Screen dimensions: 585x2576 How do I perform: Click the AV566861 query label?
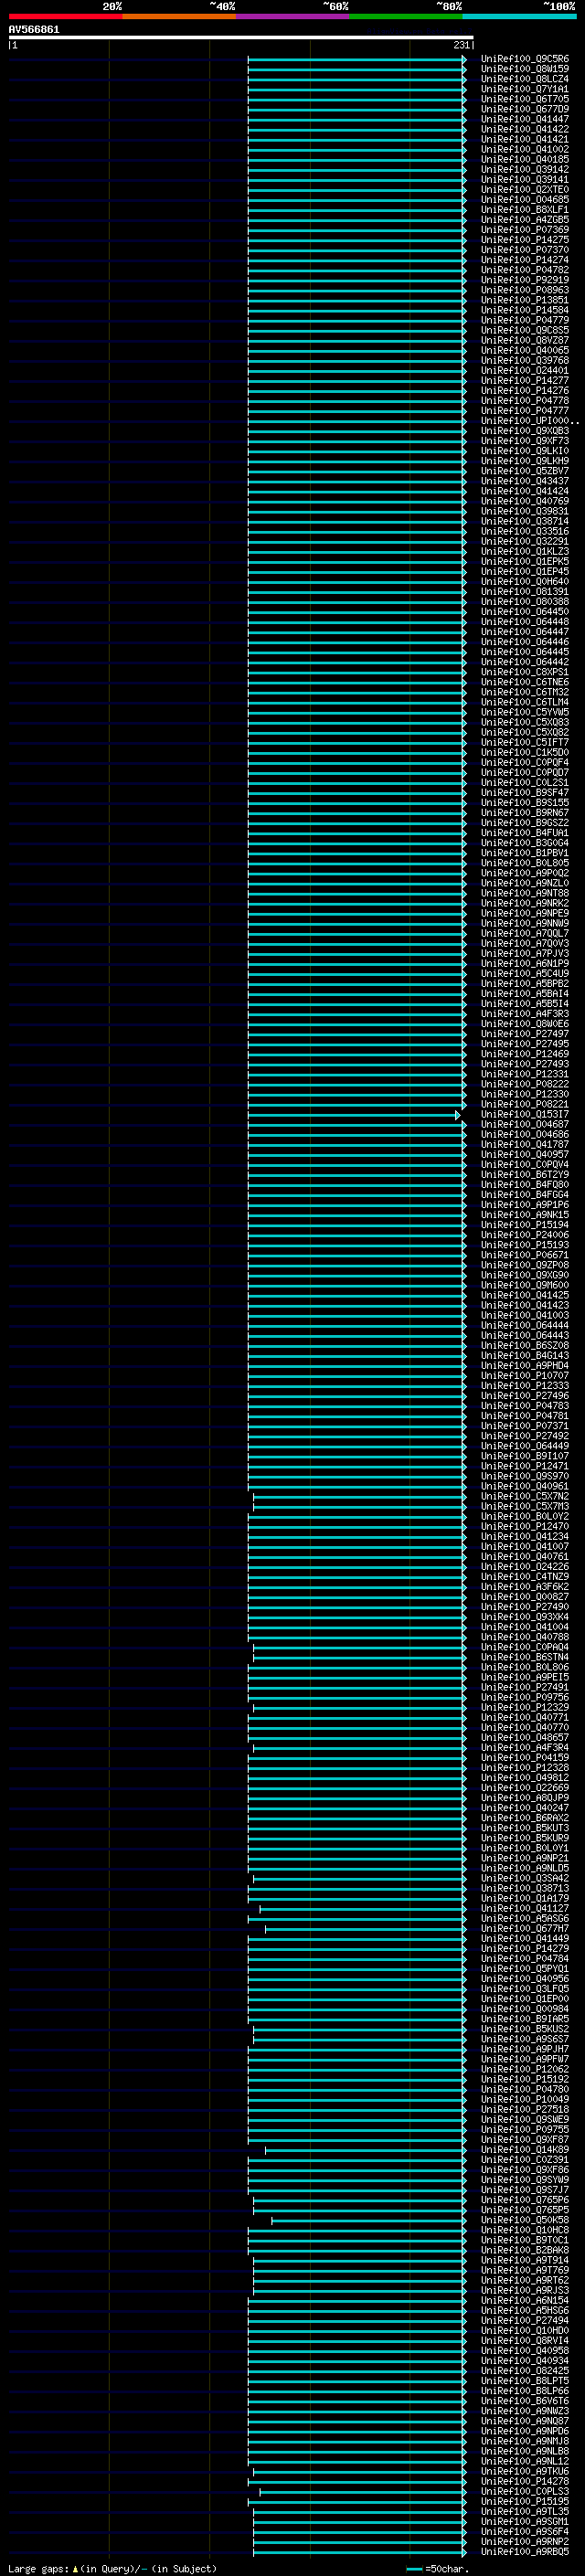34,30
